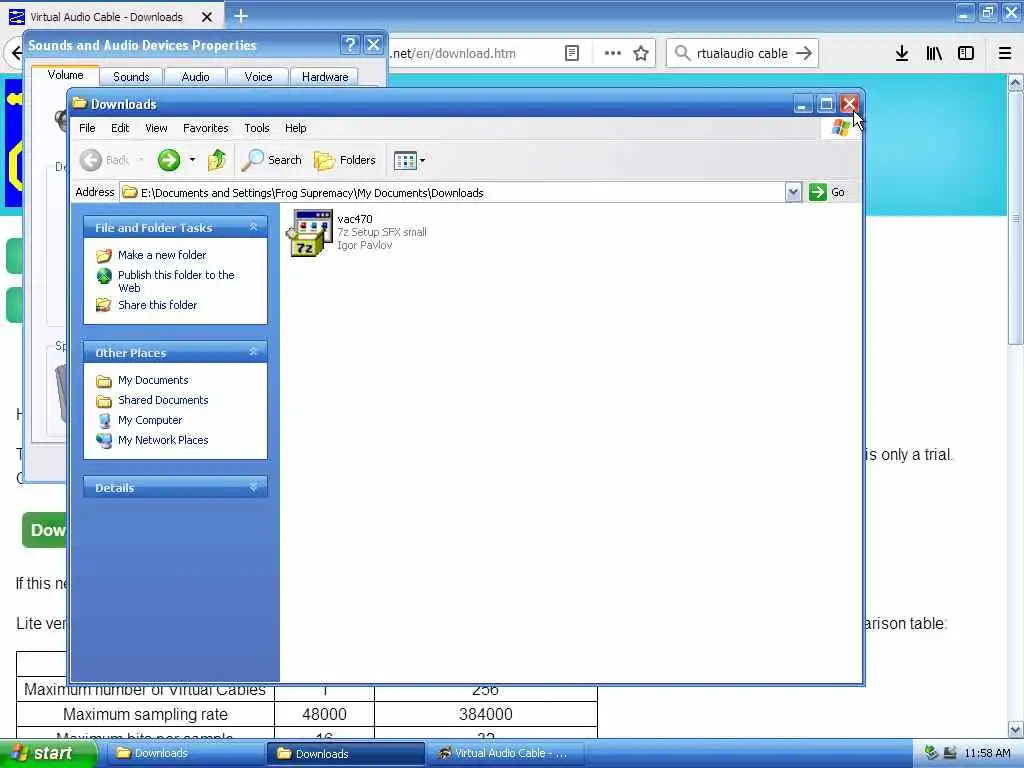Open new tab in Firefox

241,16
